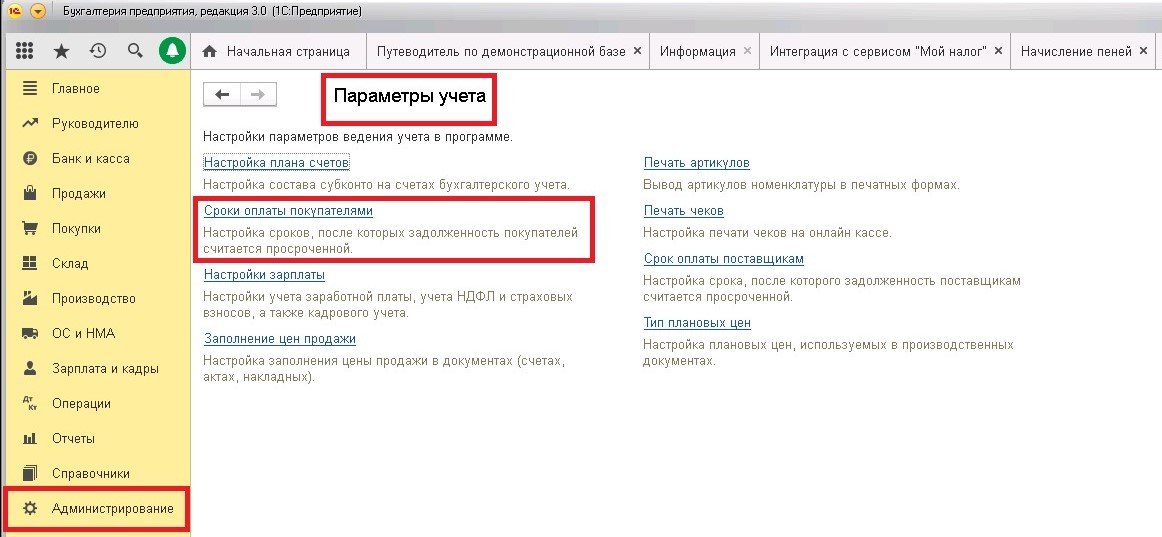Image resolution: width=1162 pixels, height=537 pixels.
Task: Open the Настройка плана счетов link
Action: 276,162
